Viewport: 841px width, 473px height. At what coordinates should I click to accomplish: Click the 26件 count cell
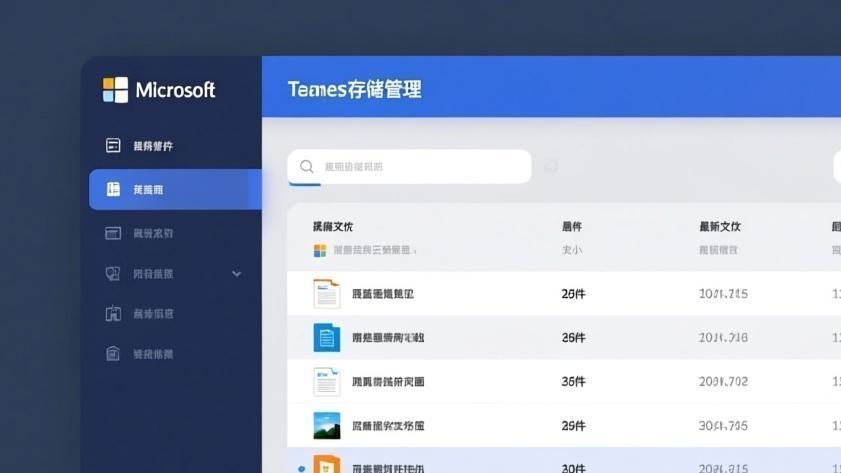tap(573, 338)
